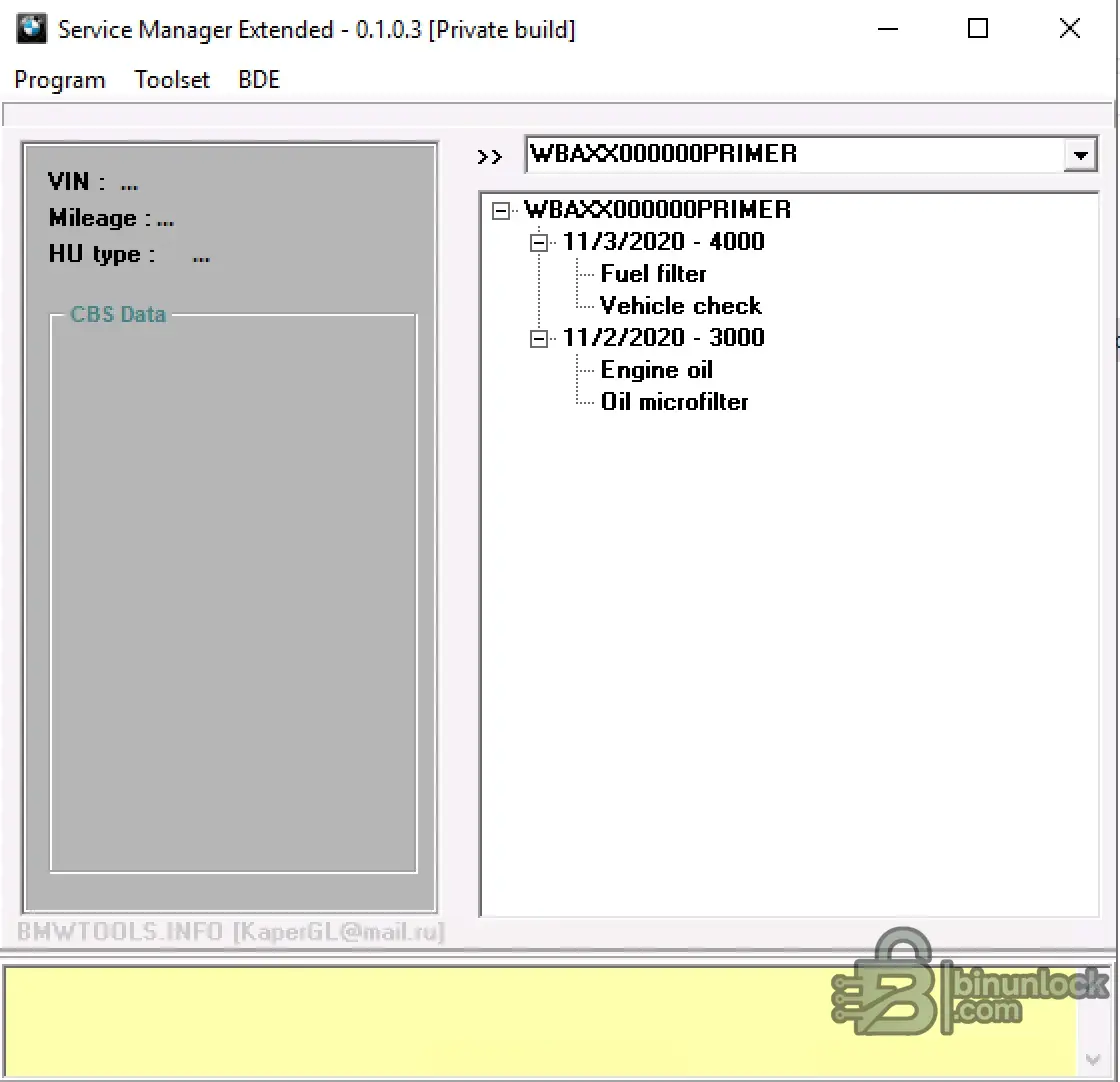Open the Toolset menu
The width and height of the screenshot is (1120, 1082).
171,80
